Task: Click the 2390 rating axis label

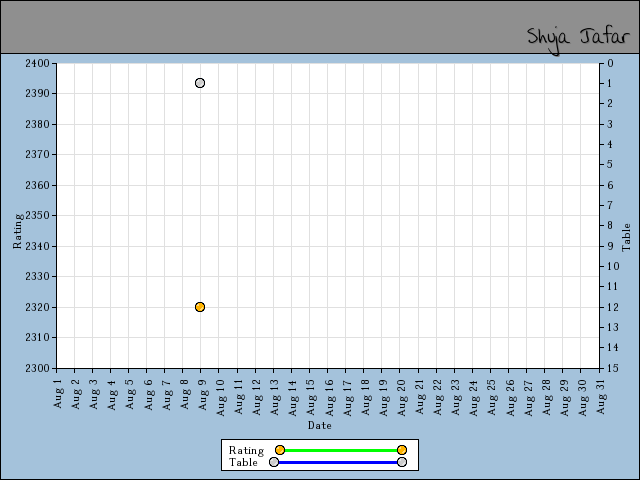Action: coord(37,93)
